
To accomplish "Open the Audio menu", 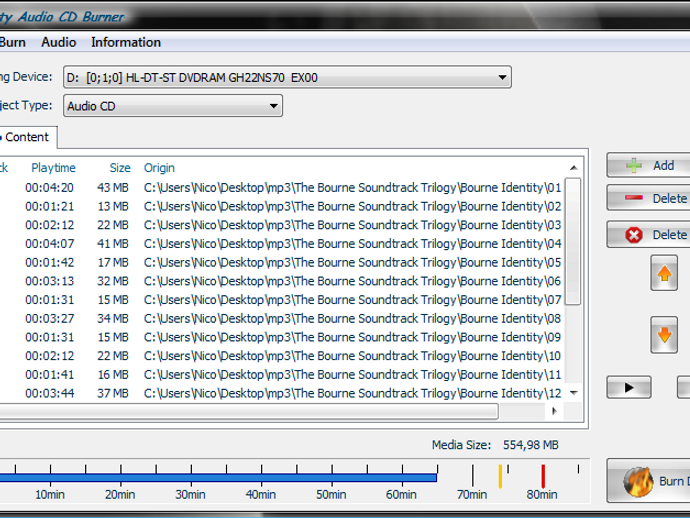I will pos(59,42).
